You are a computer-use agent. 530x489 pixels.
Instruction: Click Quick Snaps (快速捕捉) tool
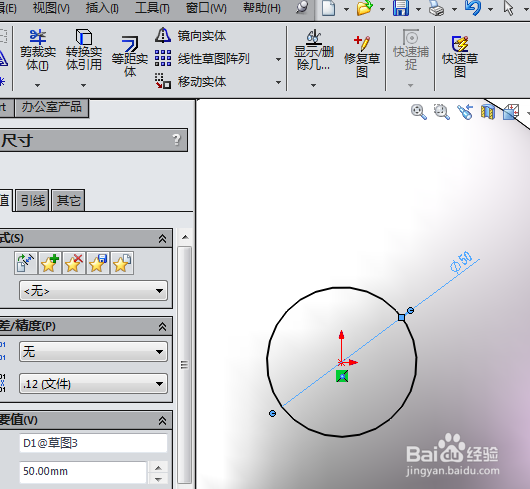pos(411,50)
